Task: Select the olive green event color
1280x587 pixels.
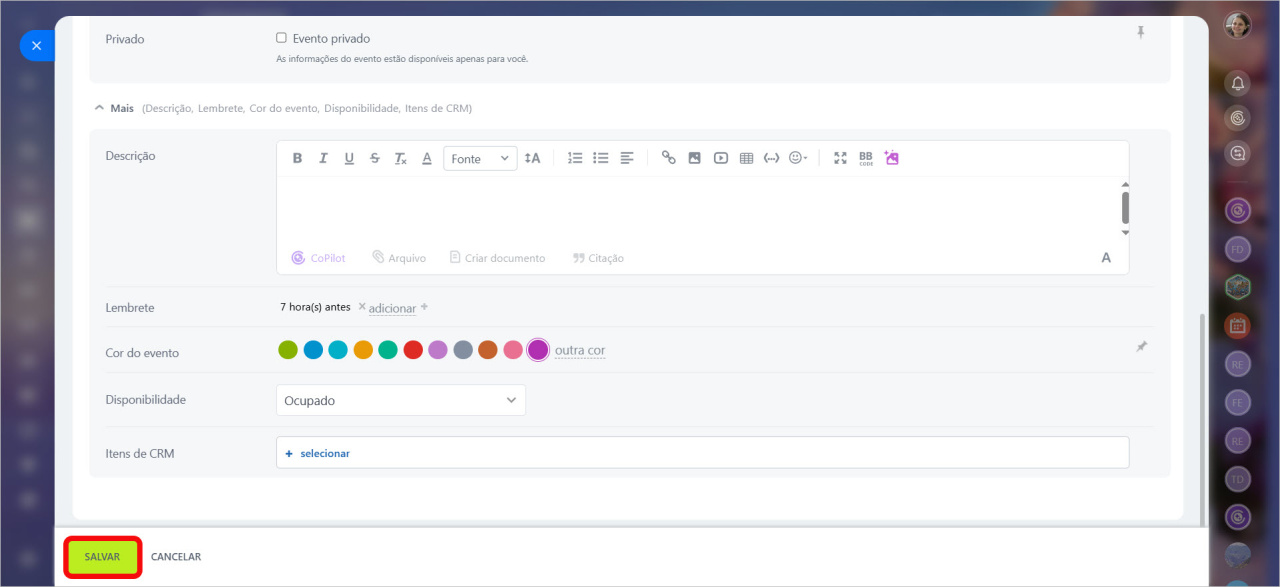Action: (288, 350)
